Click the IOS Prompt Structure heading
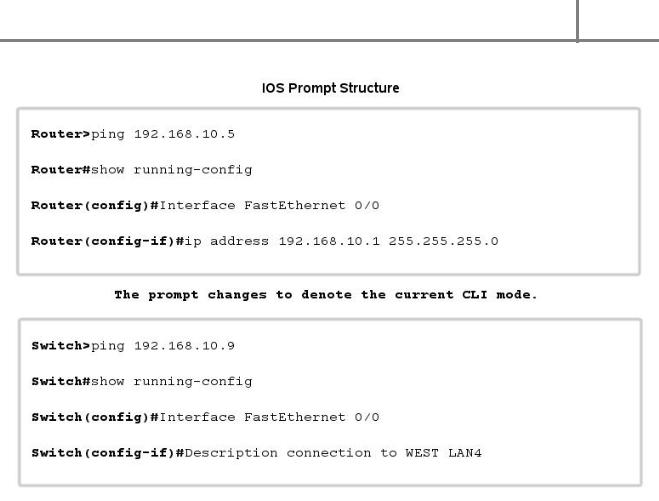Screen dimensions: 659x501 [330, 88]
